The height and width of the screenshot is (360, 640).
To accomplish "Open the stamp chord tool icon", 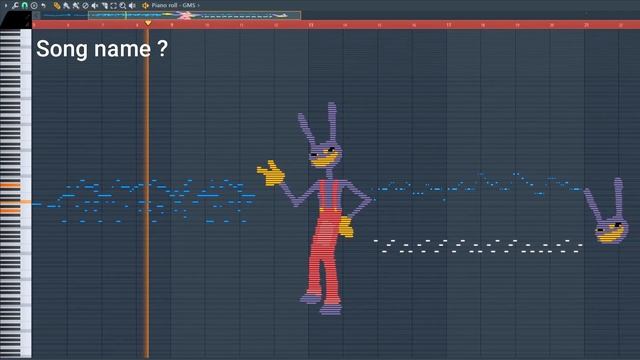I will point(34,5).
